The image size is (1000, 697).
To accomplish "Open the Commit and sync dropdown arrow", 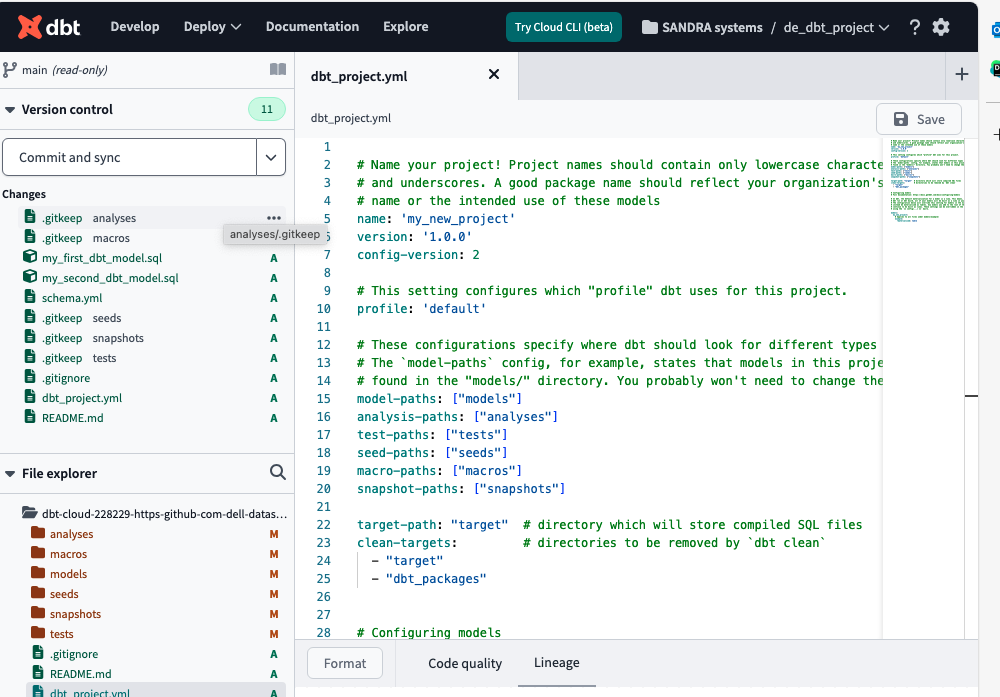I will [271, 157].
